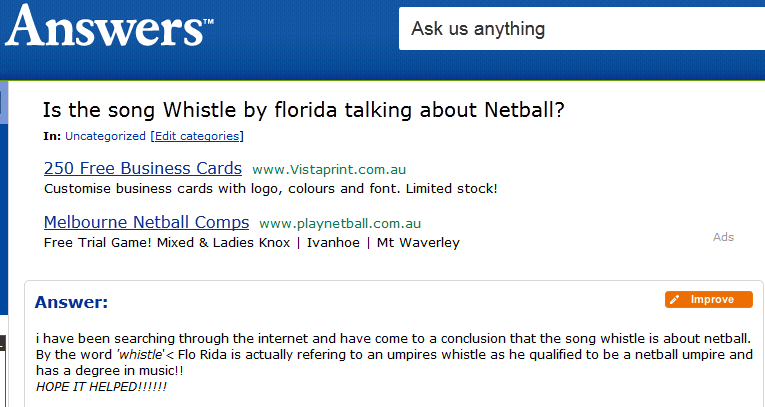
Task: Click the 'Ads' label beside the adverts
Action: (723, 237)
